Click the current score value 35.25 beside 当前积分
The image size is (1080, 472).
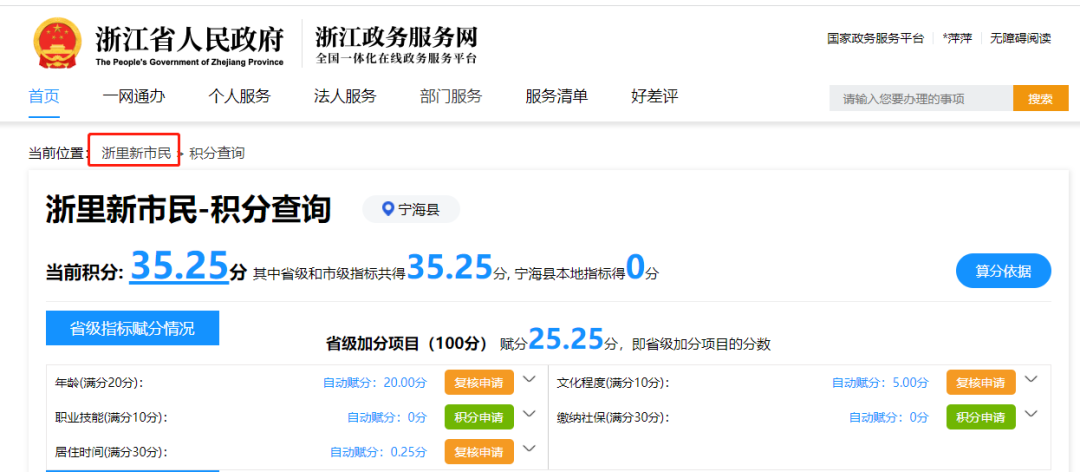pos(179,266)
